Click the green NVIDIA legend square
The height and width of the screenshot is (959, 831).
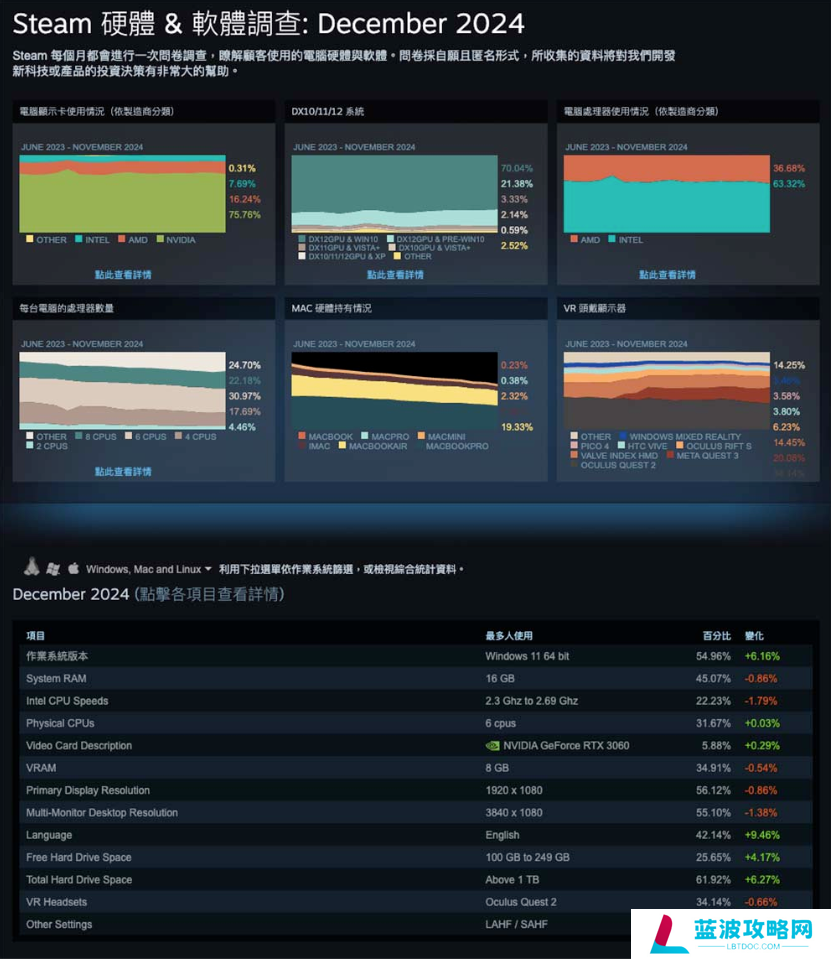tap(161, 240)
